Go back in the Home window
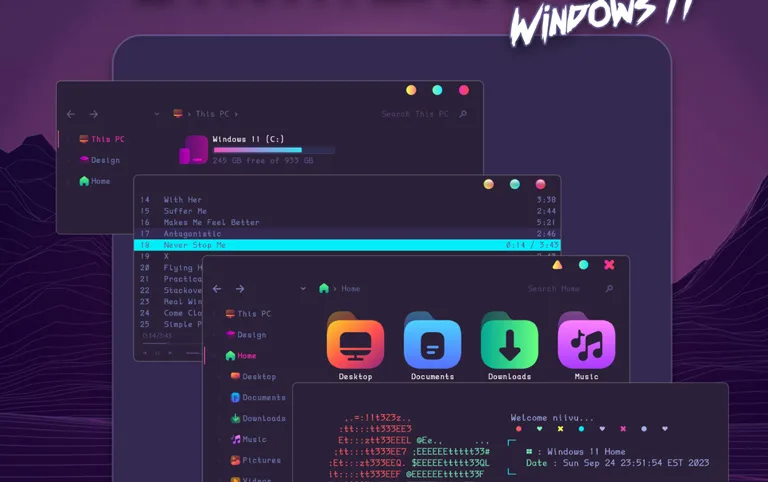 point(217,289)
